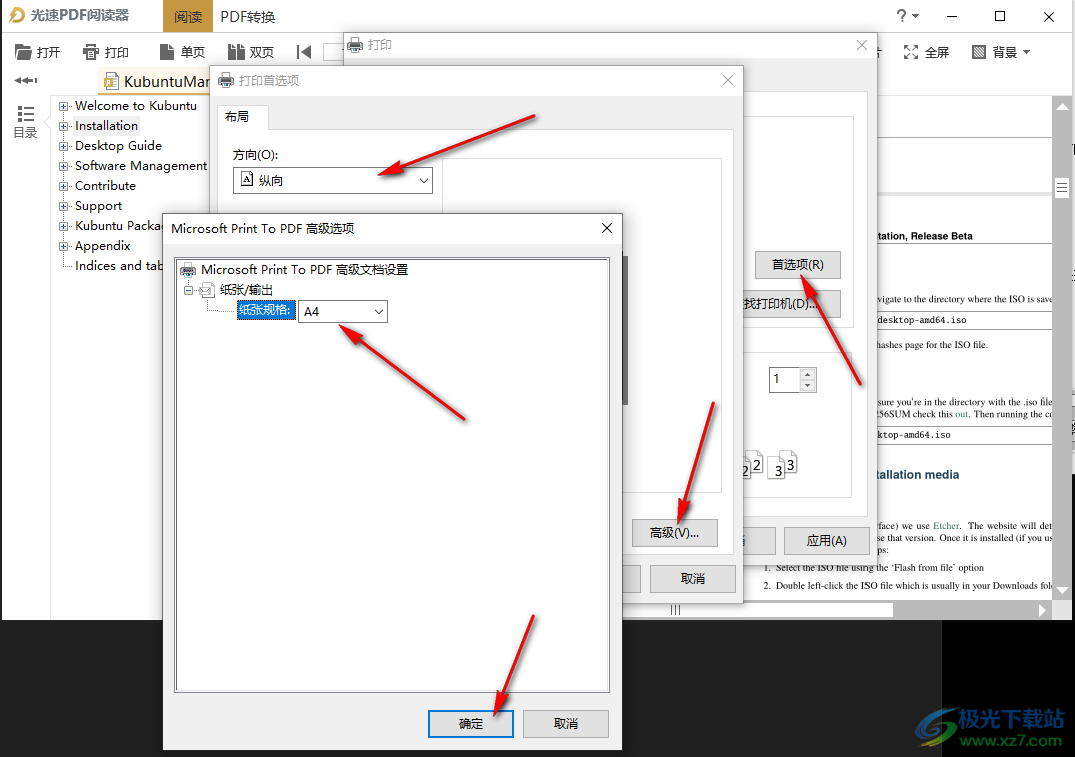Switch to 单页 single page view
The width and height of the screenshot is (1075, 757).
click(182, 52)
